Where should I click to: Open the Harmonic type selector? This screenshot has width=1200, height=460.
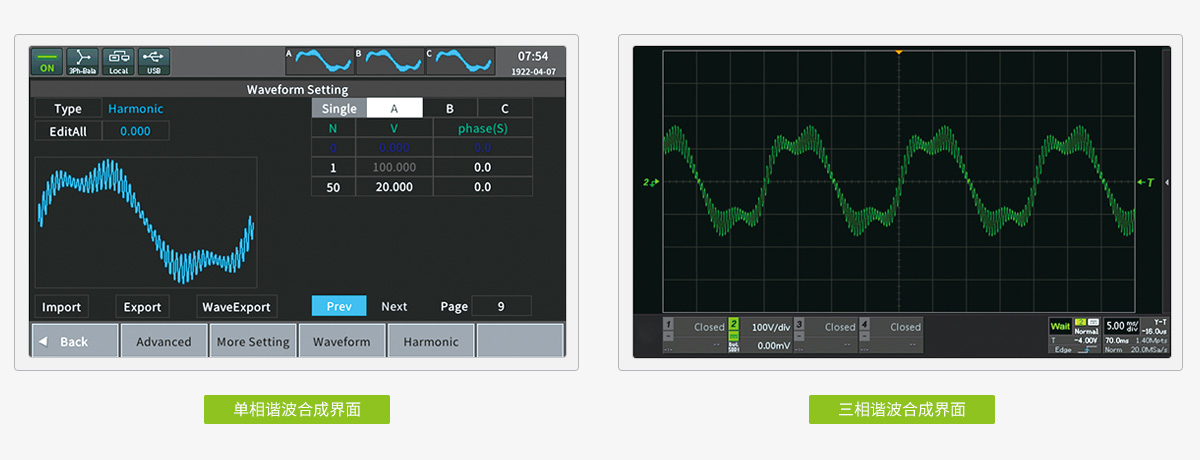(136, 109)
